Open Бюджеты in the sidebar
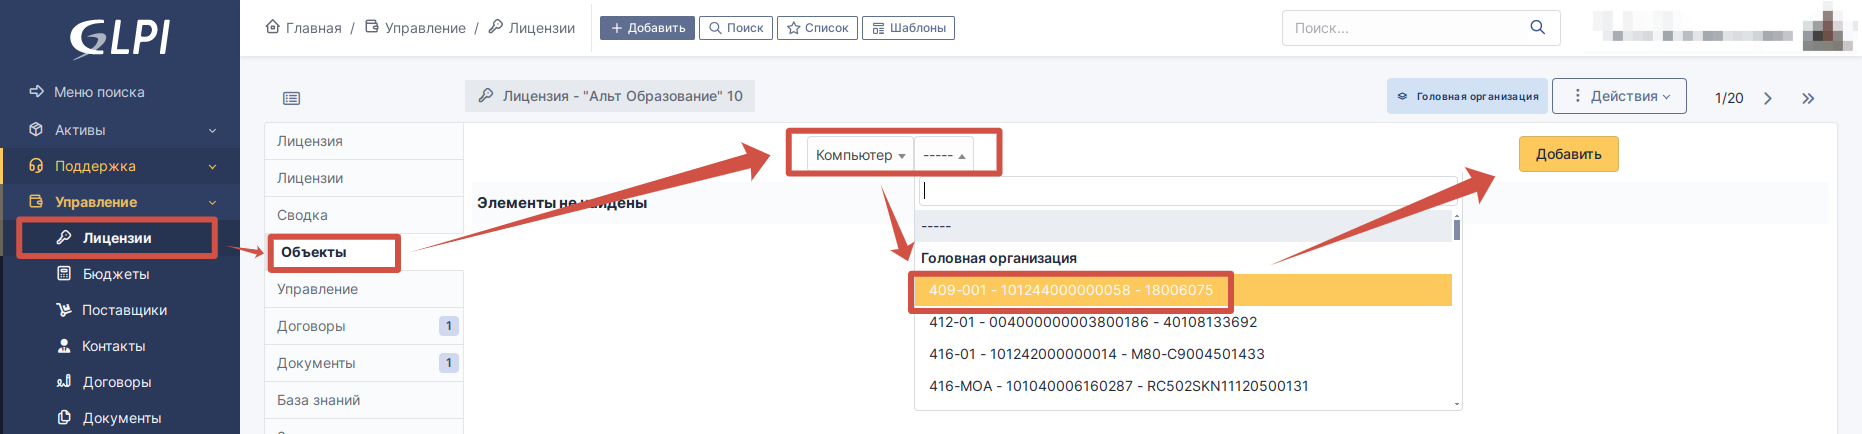Image resolution: width=1862 pixels, height=434 pixels. pyautogui.click(x=116, y=274)
